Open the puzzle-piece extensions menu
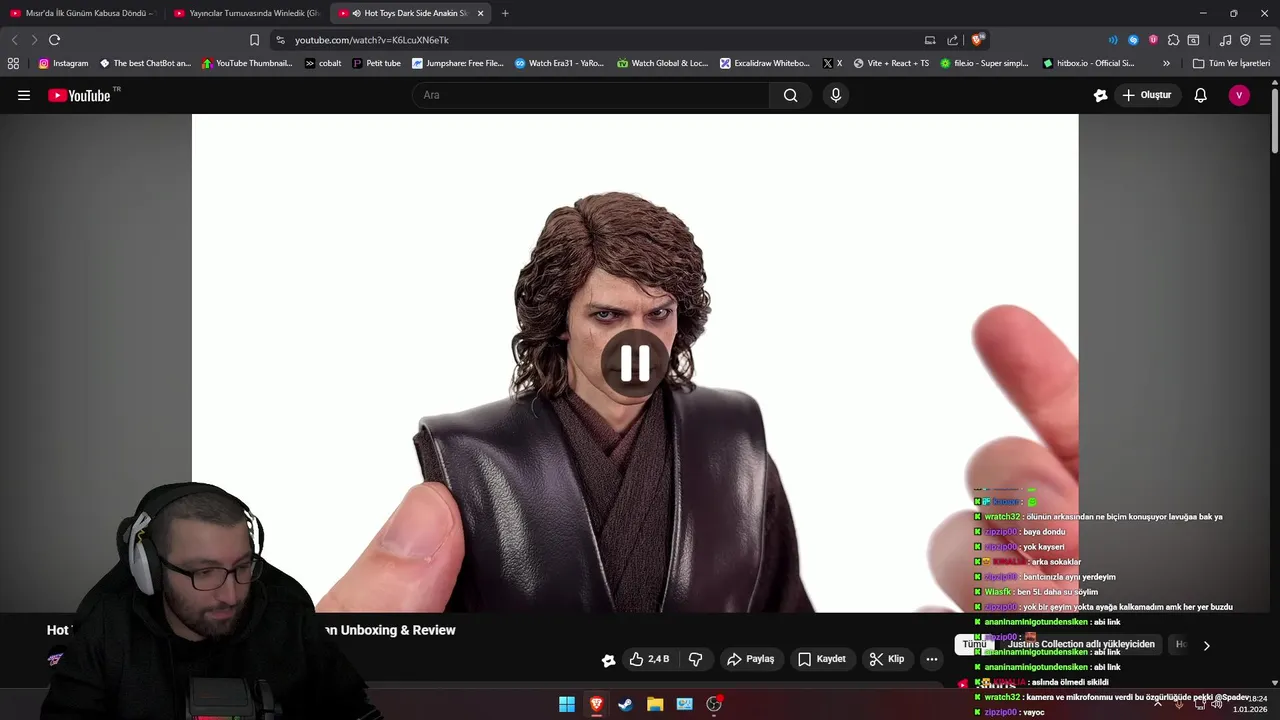Viewport: 1280px width, 720px height. [1173, 40]
